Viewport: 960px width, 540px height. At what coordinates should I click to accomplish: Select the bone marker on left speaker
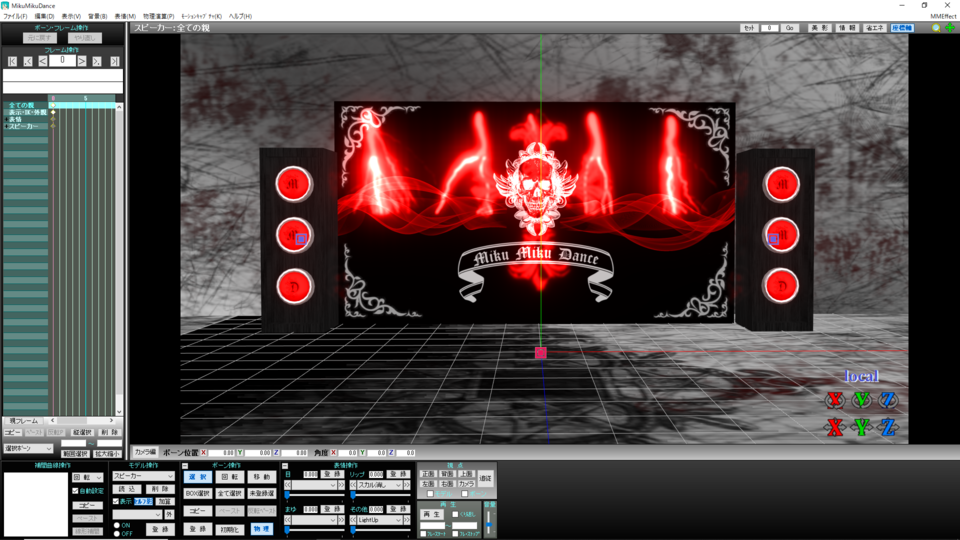pos(301,239)
